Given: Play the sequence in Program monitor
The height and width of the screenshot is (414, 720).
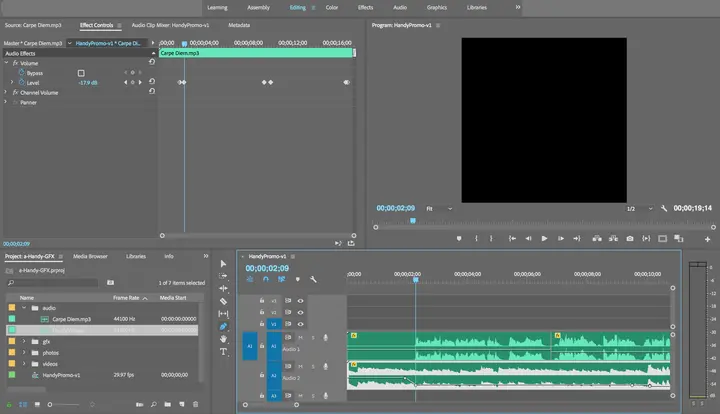Looking at the screenshot, I should 544,239.
